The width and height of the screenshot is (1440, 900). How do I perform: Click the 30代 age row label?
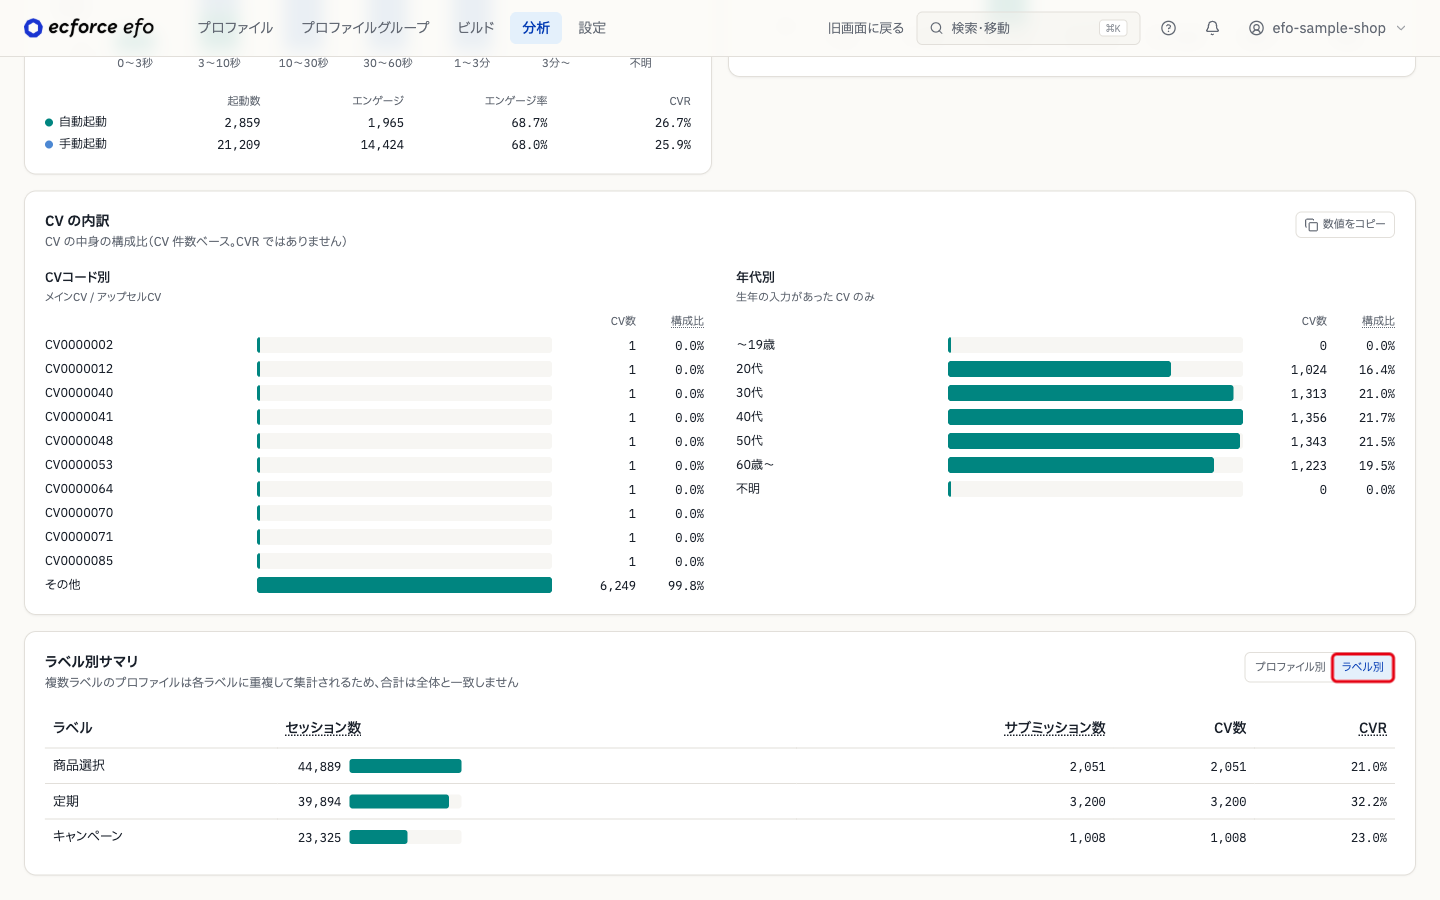(750, 393)
